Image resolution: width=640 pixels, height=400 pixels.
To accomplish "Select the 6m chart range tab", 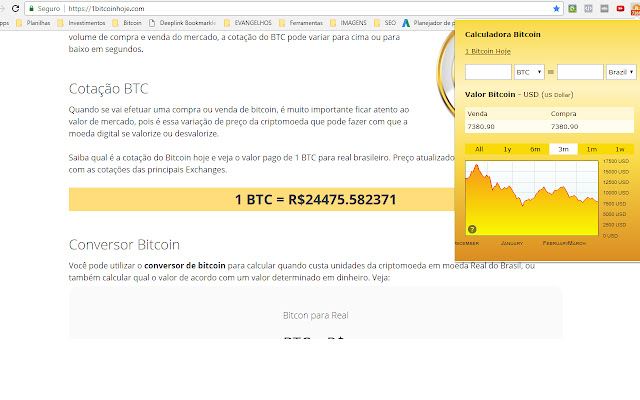I will [x=535, y=149].
